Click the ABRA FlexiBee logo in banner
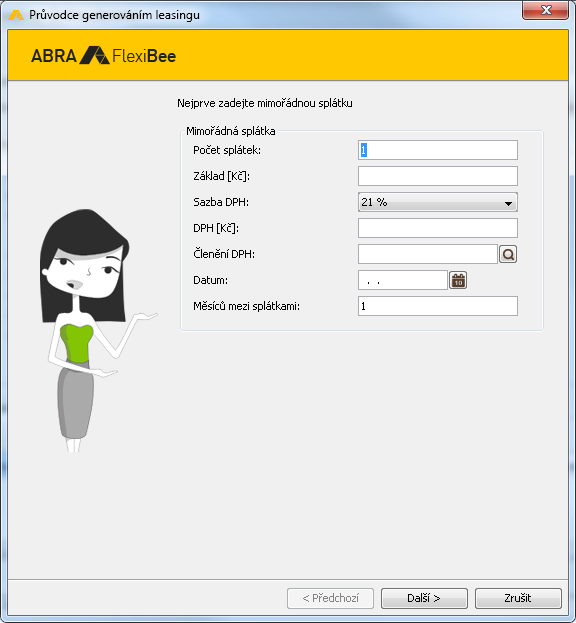 103,56
